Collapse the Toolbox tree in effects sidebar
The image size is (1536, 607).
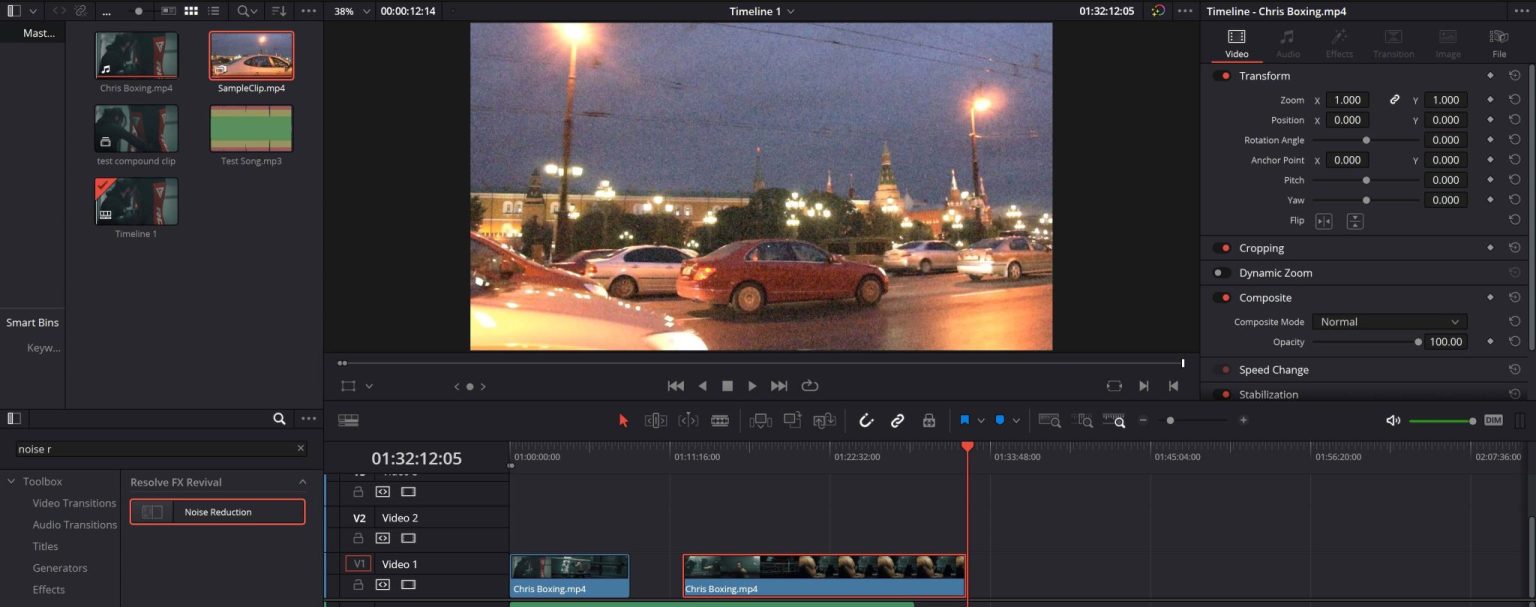coord(11,481)
